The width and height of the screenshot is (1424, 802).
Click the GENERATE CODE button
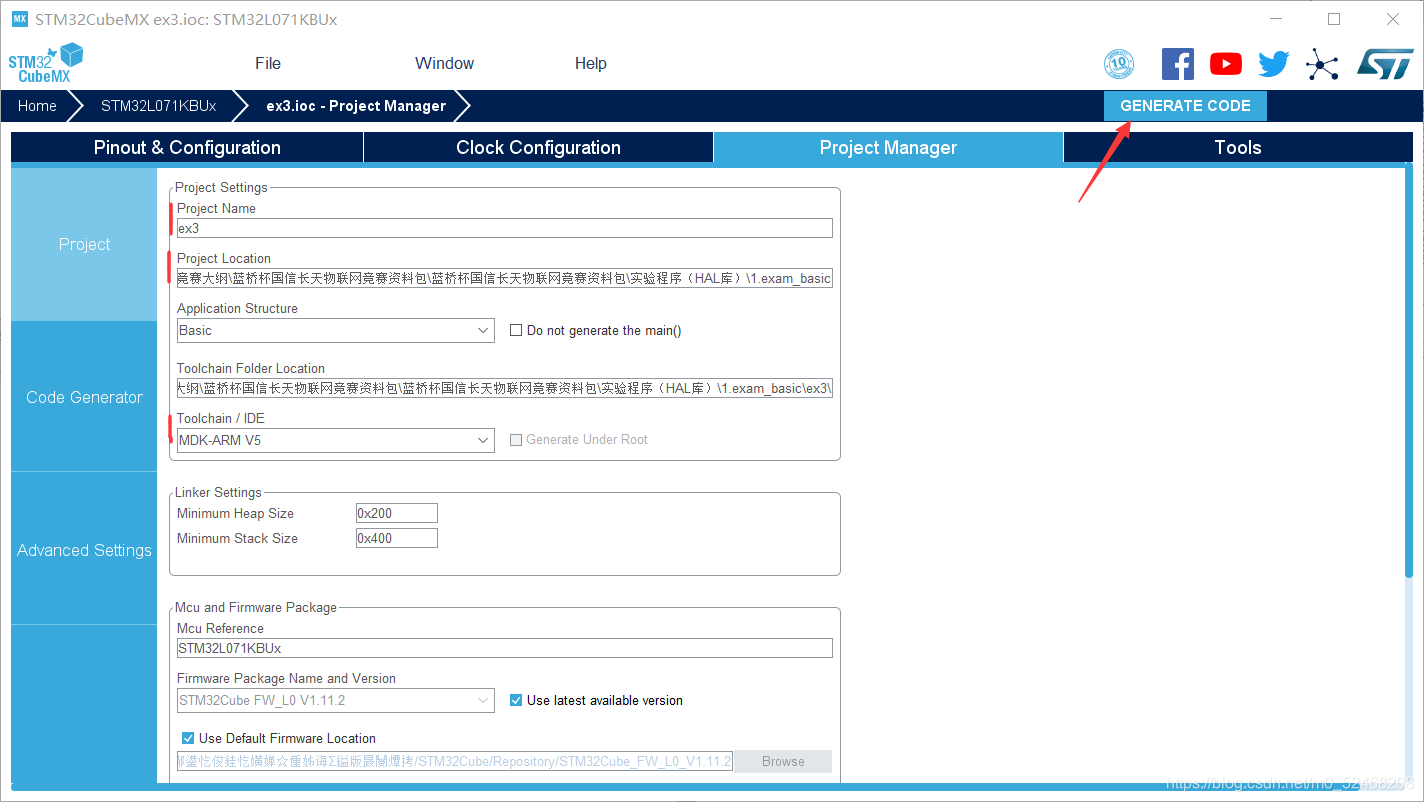(1185, 106)
